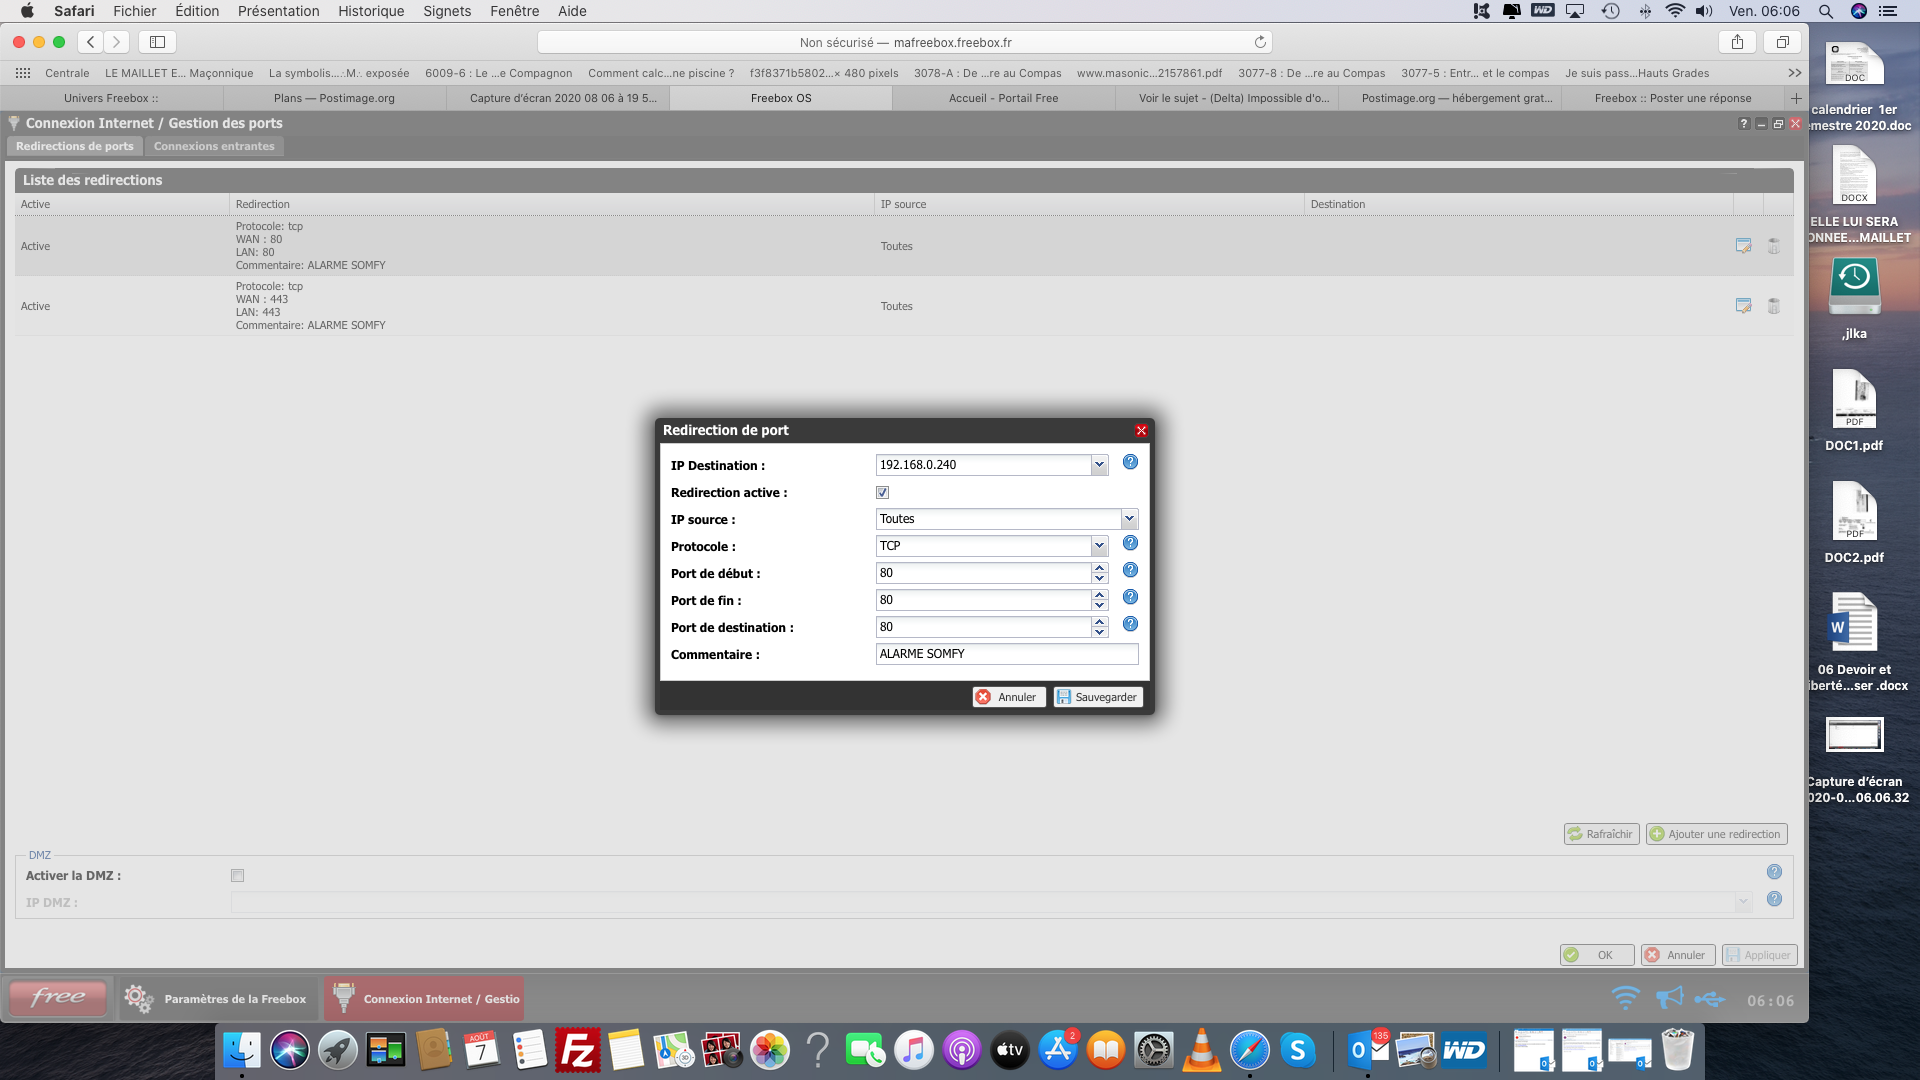This screenshot has width=1920, height=1080.
Task: Click the Sauvegarder button
Action: pos(1097,697)
